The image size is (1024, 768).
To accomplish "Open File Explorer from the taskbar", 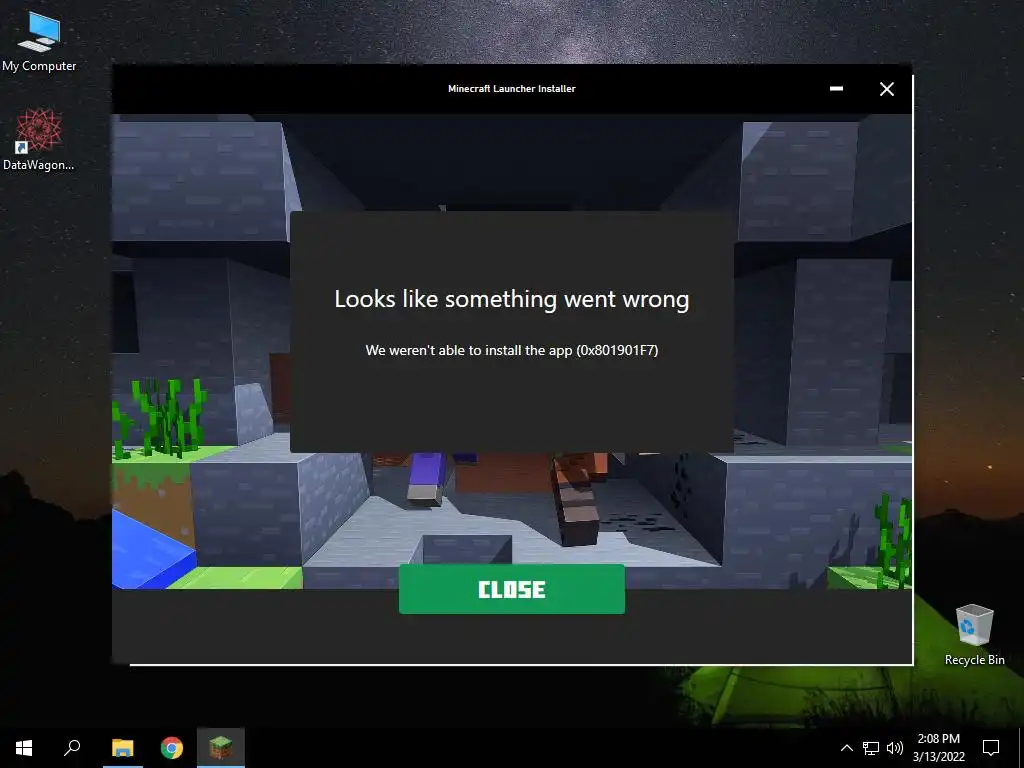I will tap(122, 748).
